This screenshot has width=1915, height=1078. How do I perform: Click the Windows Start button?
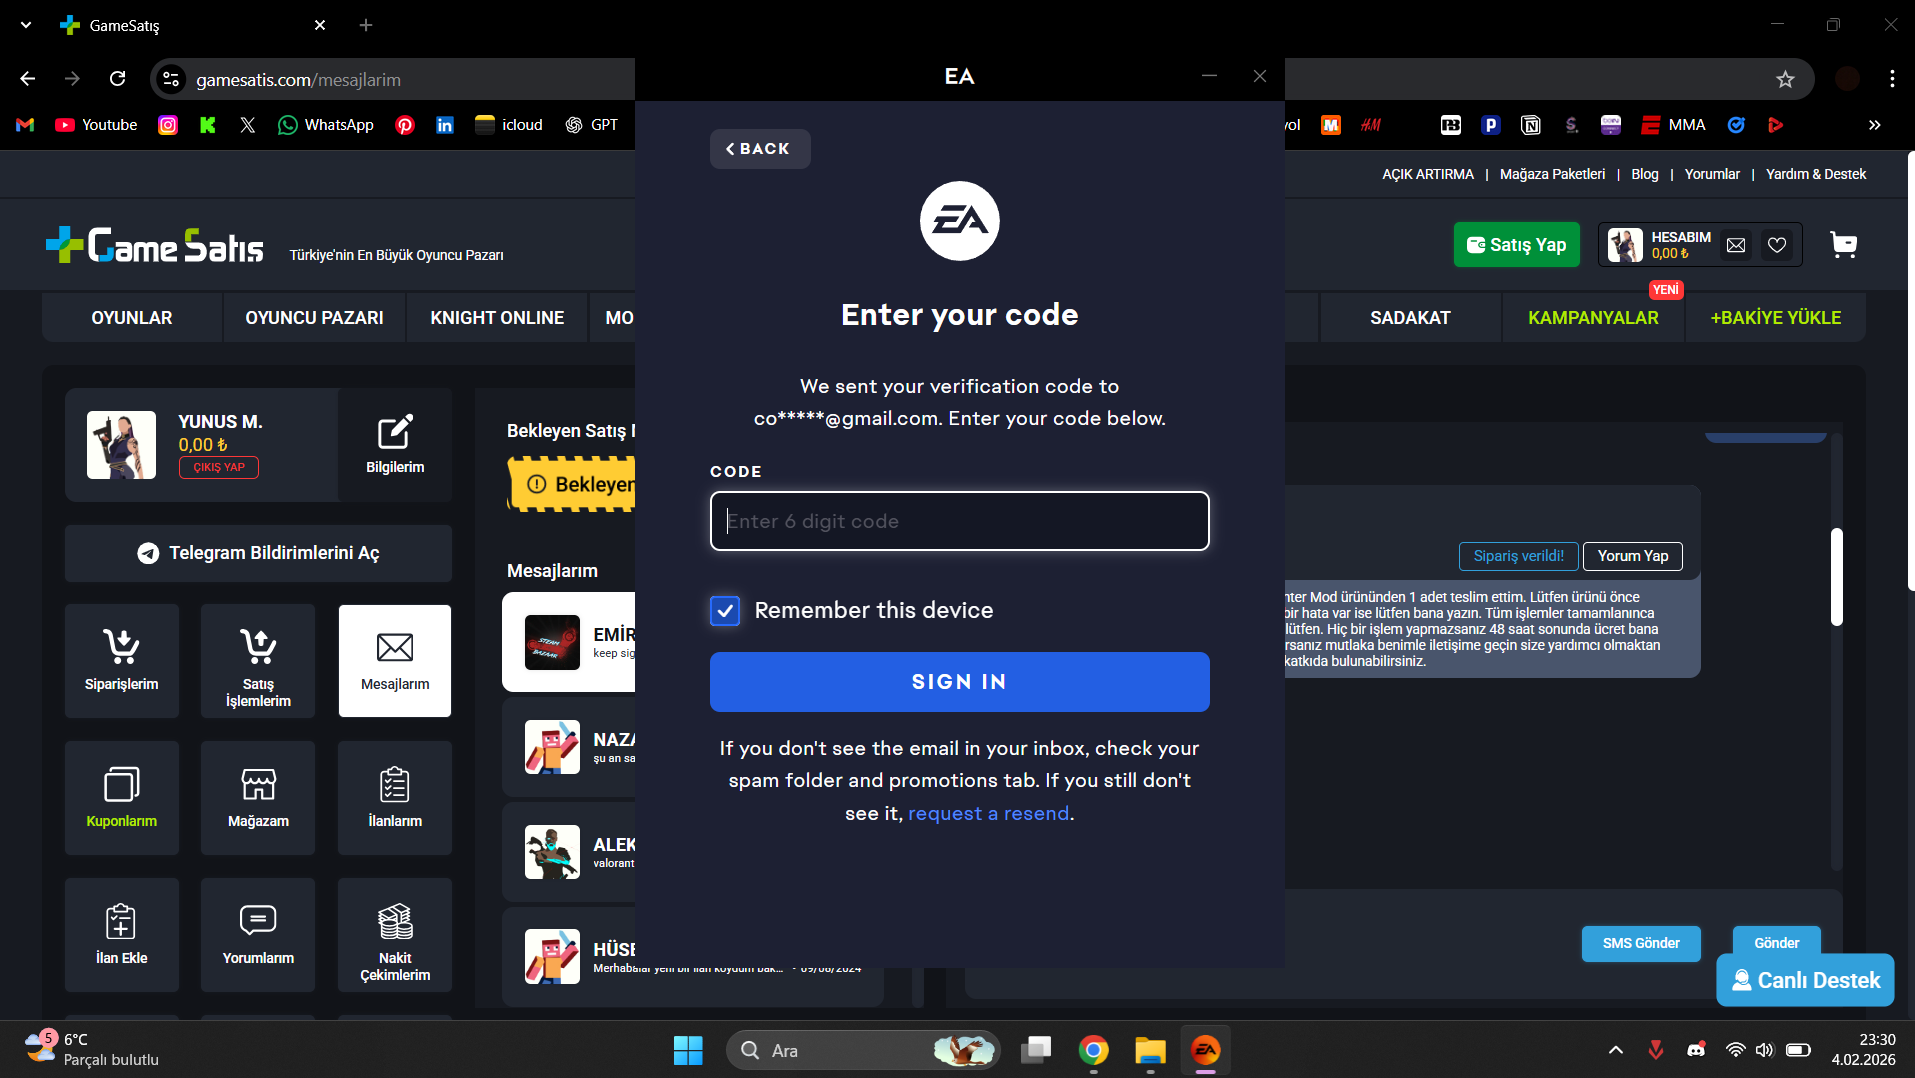point(688,1050)
